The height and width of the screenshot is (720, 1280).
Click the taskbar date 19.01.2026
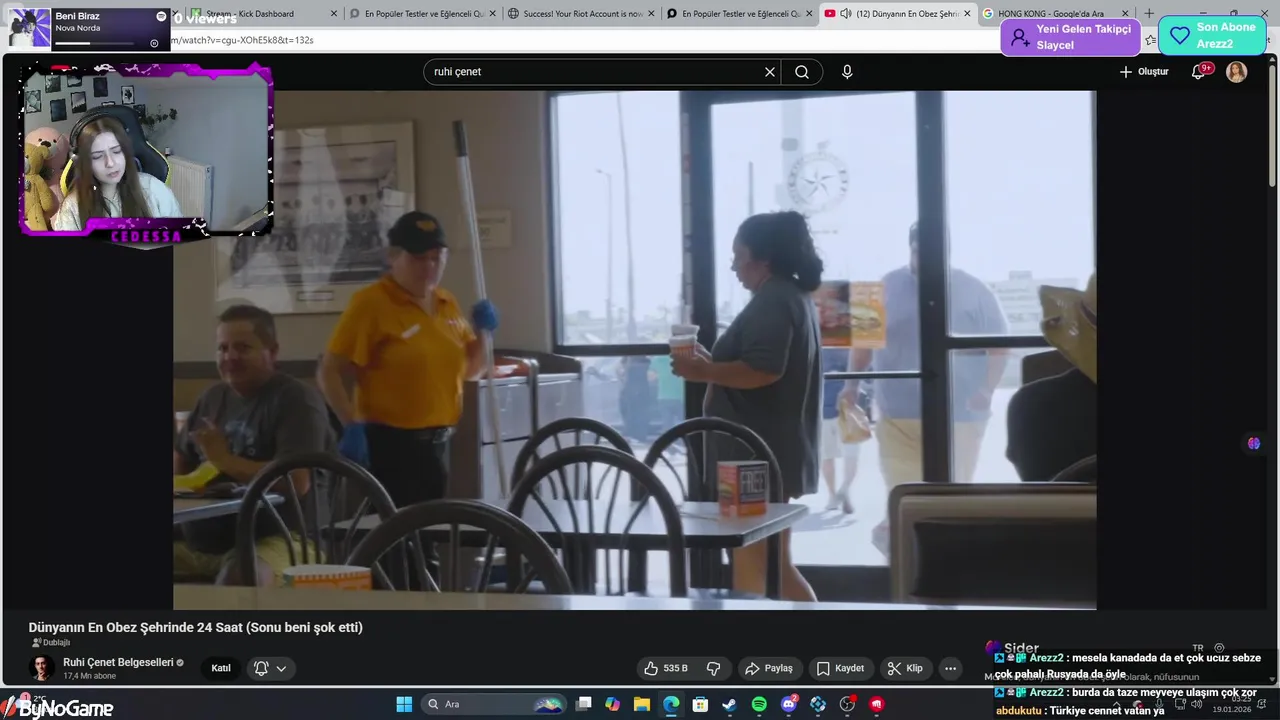point(1231,709)
